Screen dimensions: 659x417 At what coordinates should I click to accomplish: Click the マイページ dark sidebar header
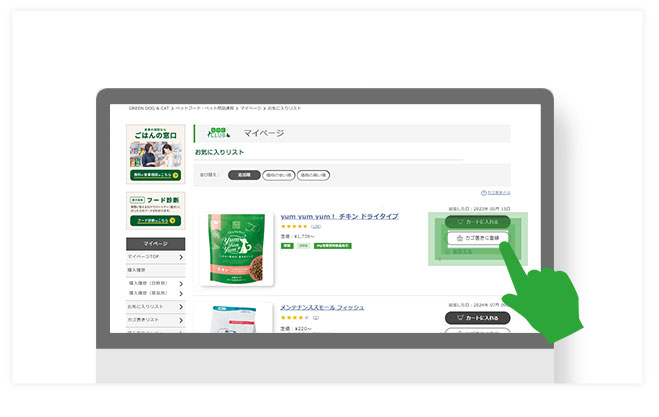tap(156, 244)
